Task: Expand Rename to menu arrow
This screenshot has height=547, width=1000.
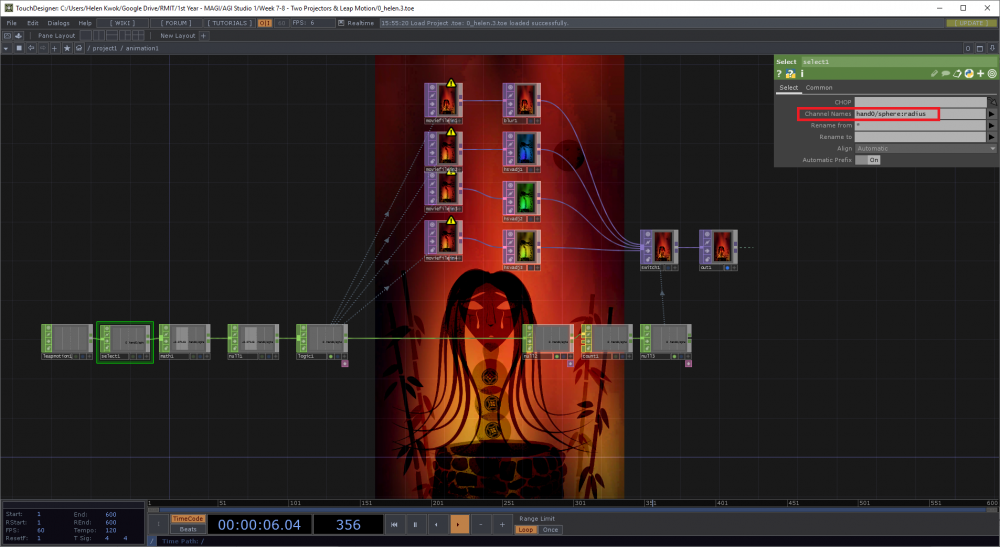Action: tap(992, 137)
